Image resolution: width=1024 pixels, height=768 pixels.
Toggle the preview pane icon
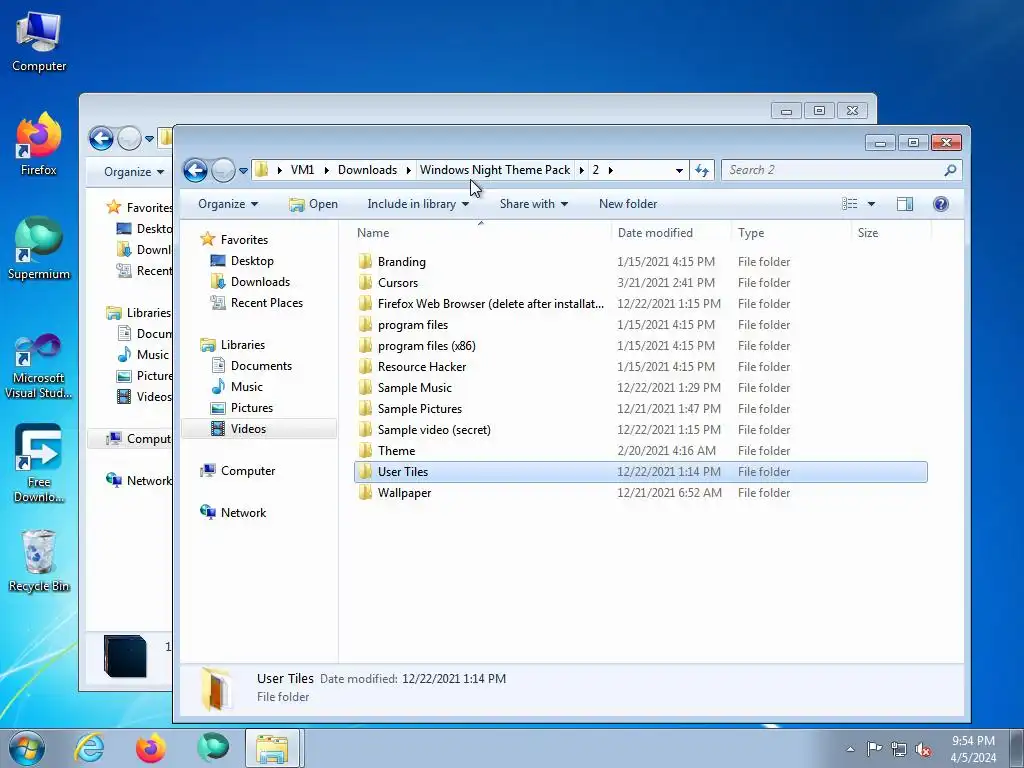click(904, 204)
